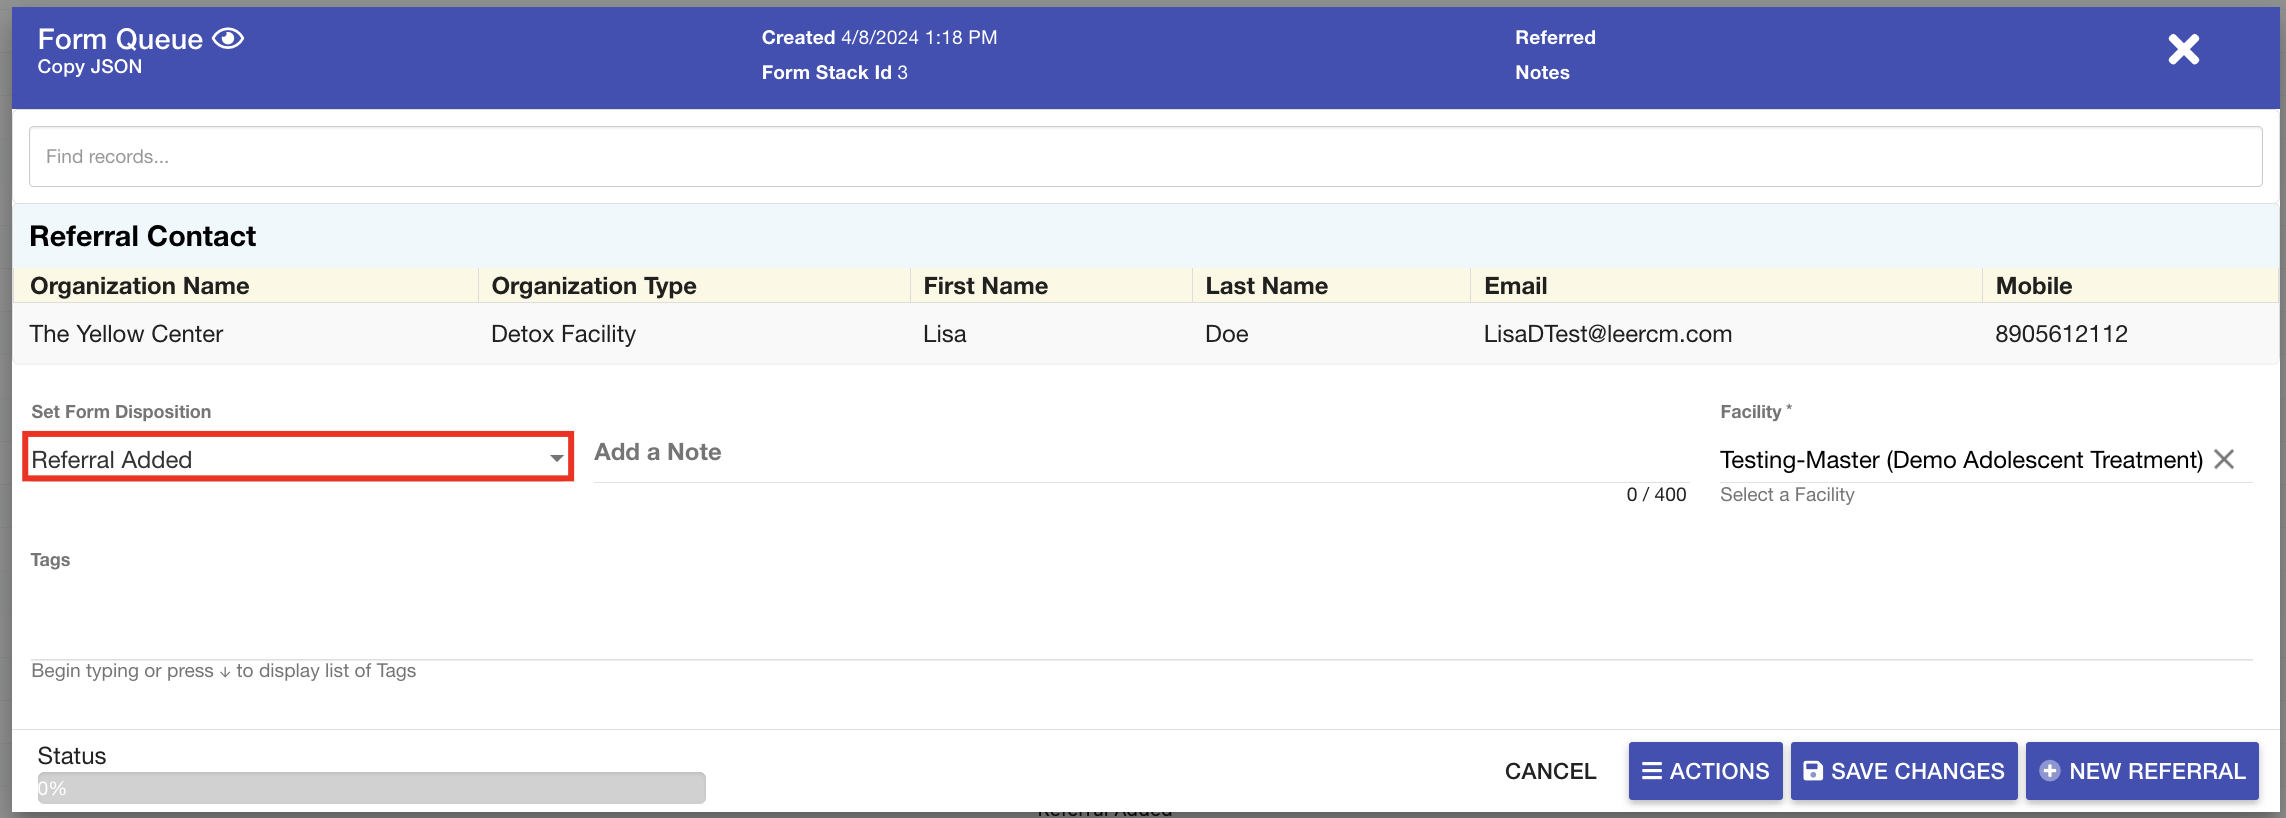This screenshot has width=2286, height=818.
Task: Click Copy JSON link
Action: tap(90, 67)
